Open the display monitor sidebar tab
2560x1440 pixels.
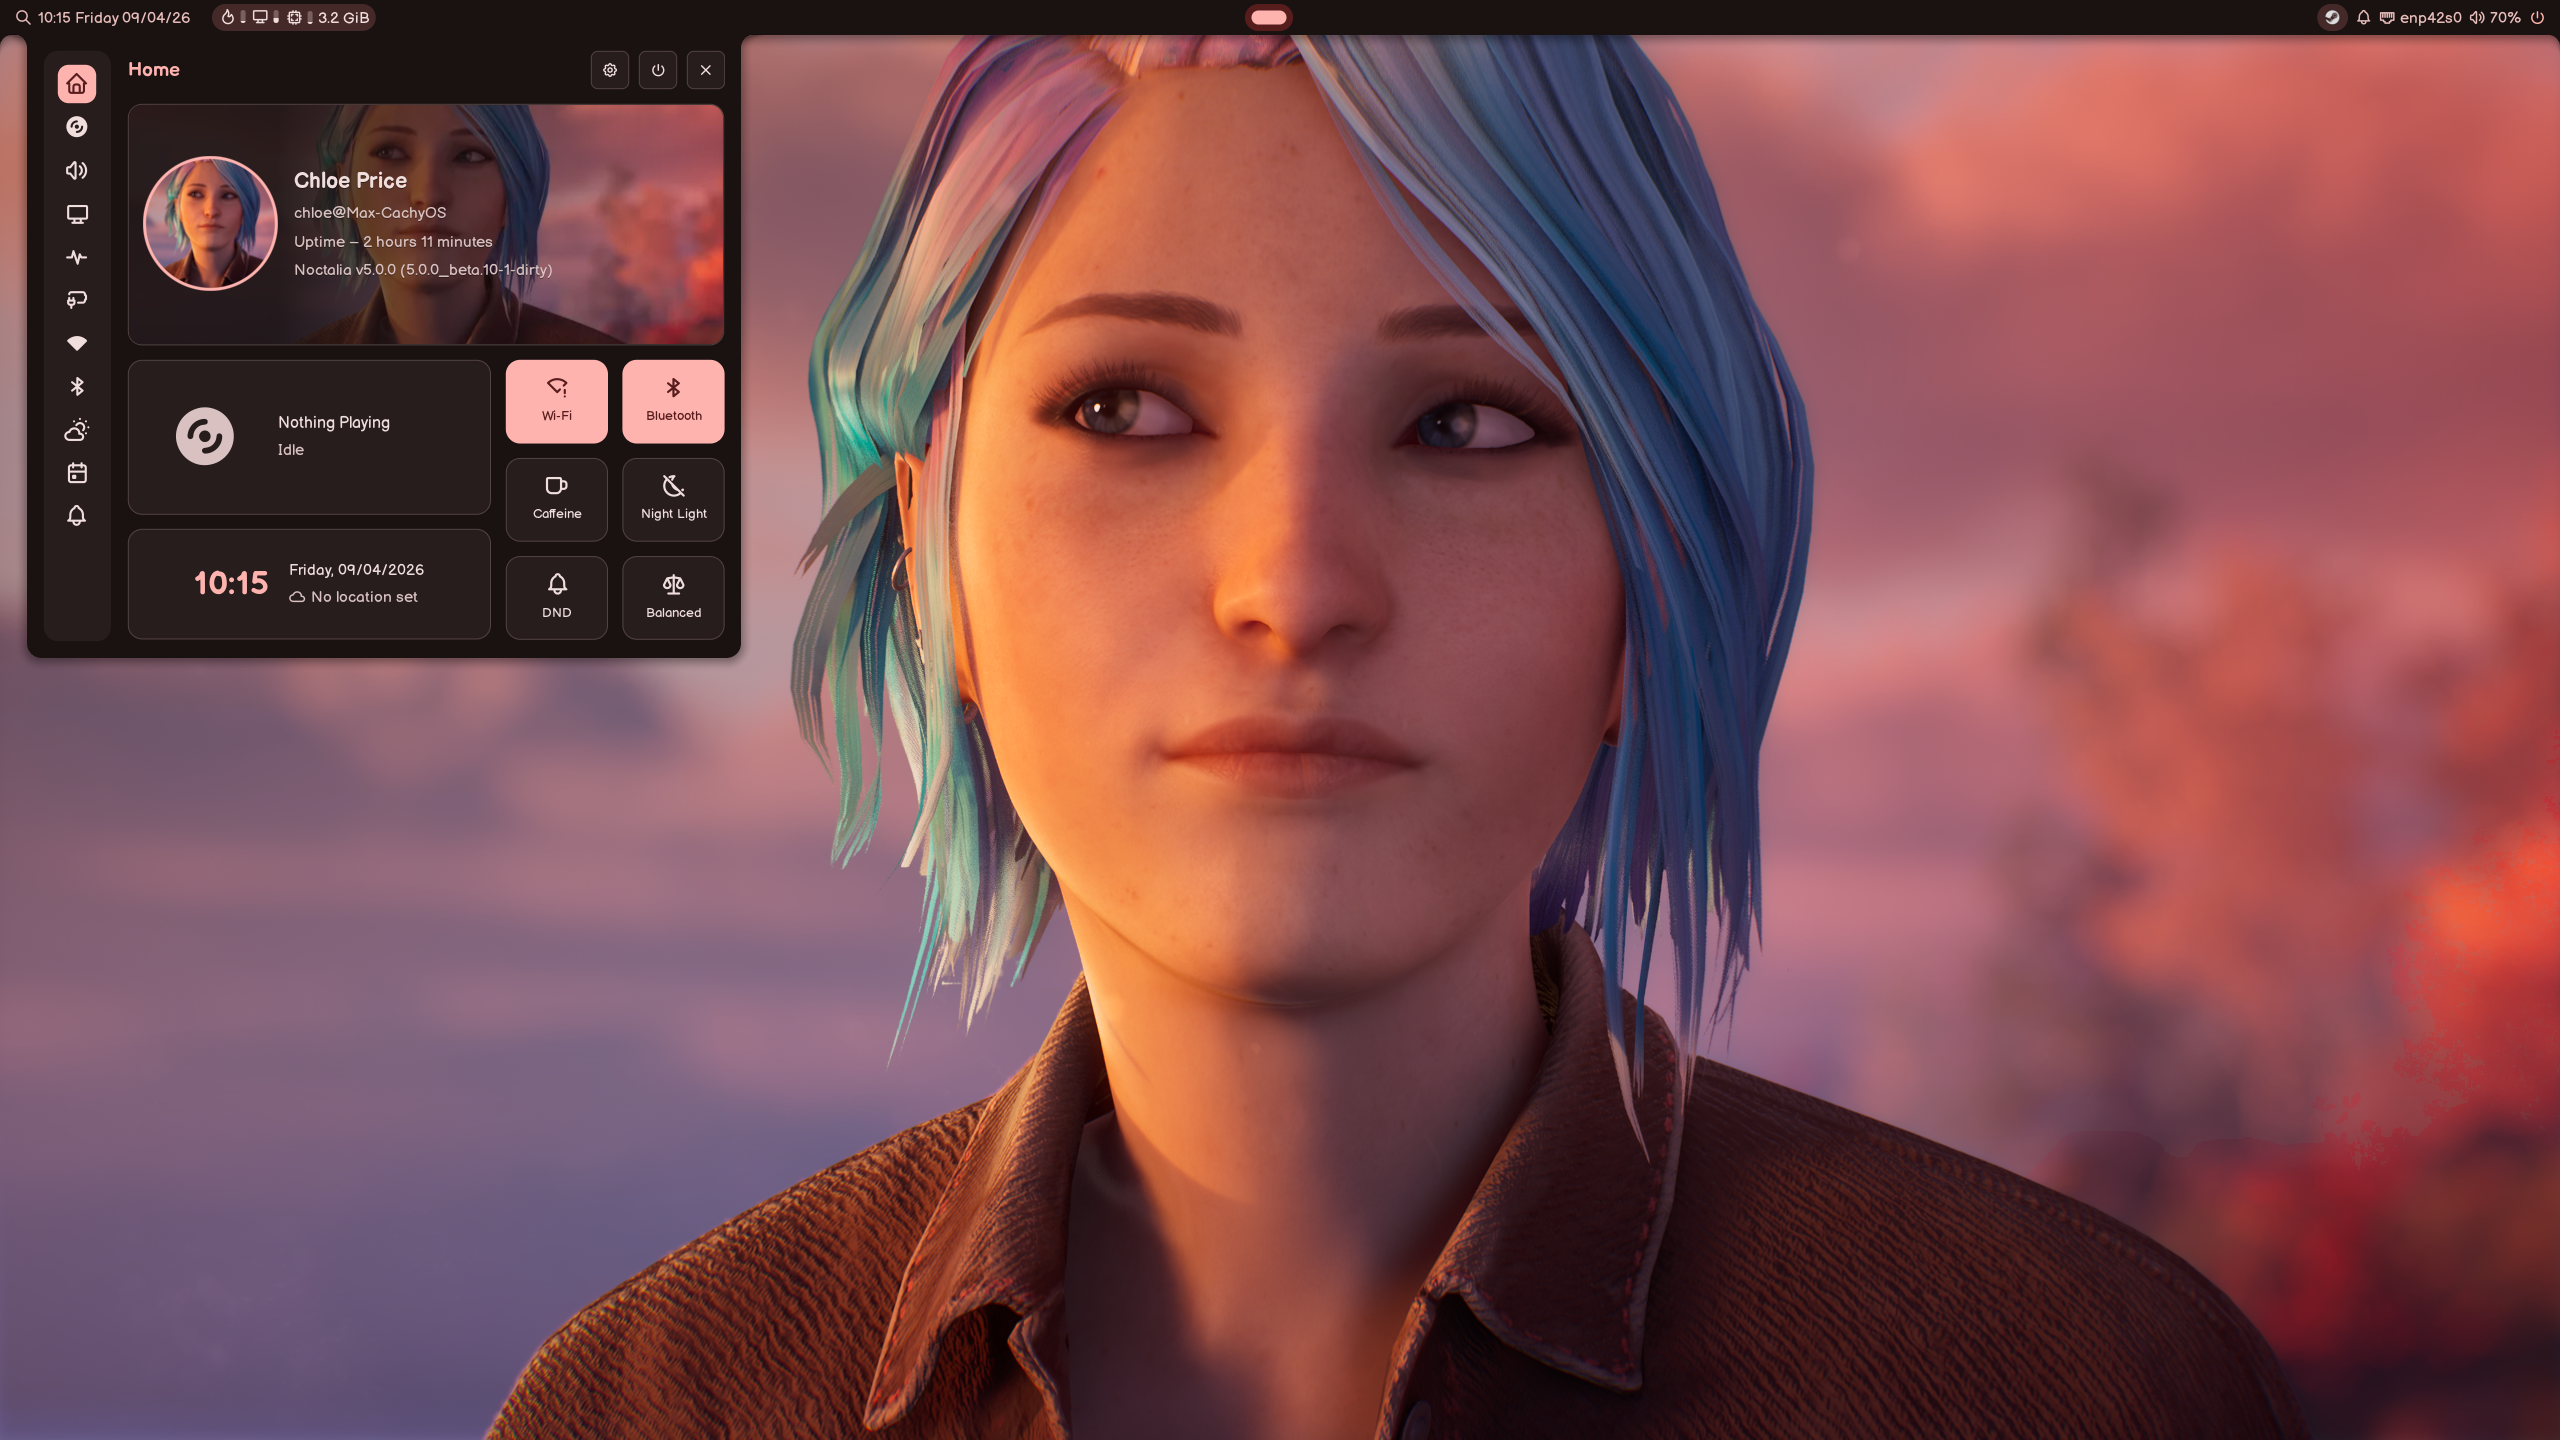click(77, 214)
